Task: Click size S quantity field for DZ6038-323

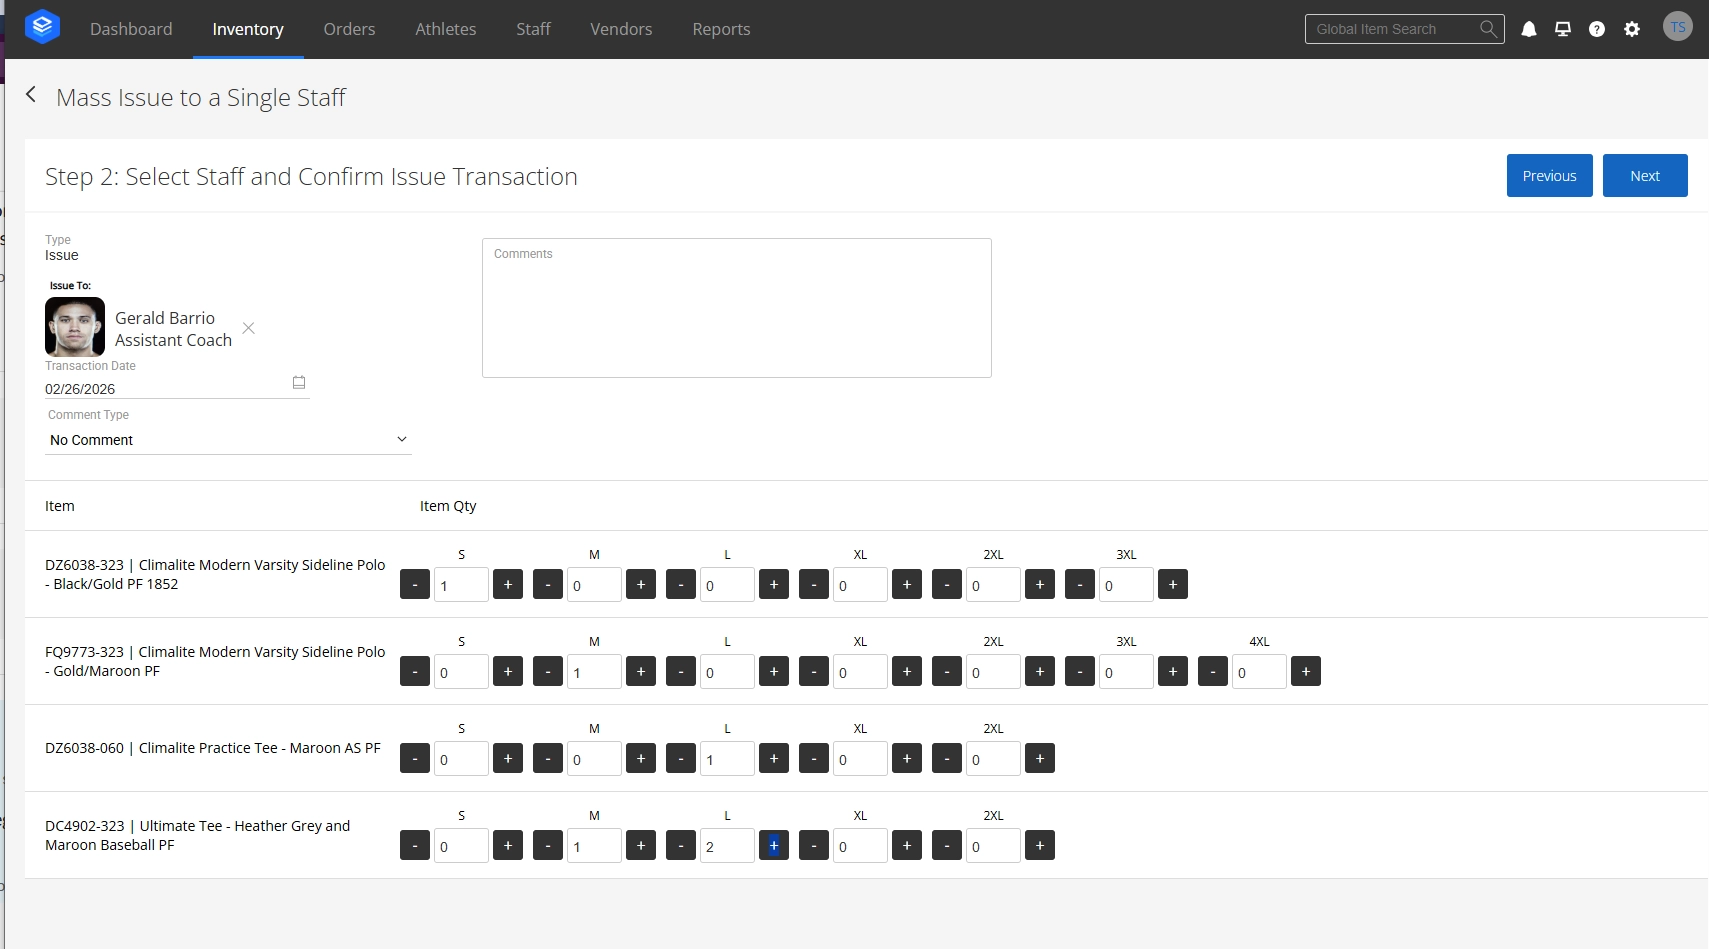Action: 461,584
